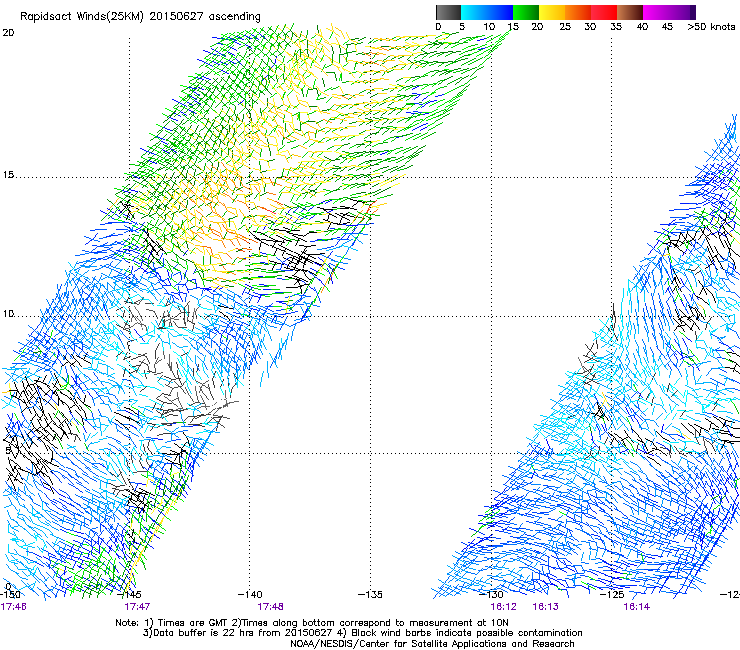Click the longitude '-125' axis label

coord(612,594)
